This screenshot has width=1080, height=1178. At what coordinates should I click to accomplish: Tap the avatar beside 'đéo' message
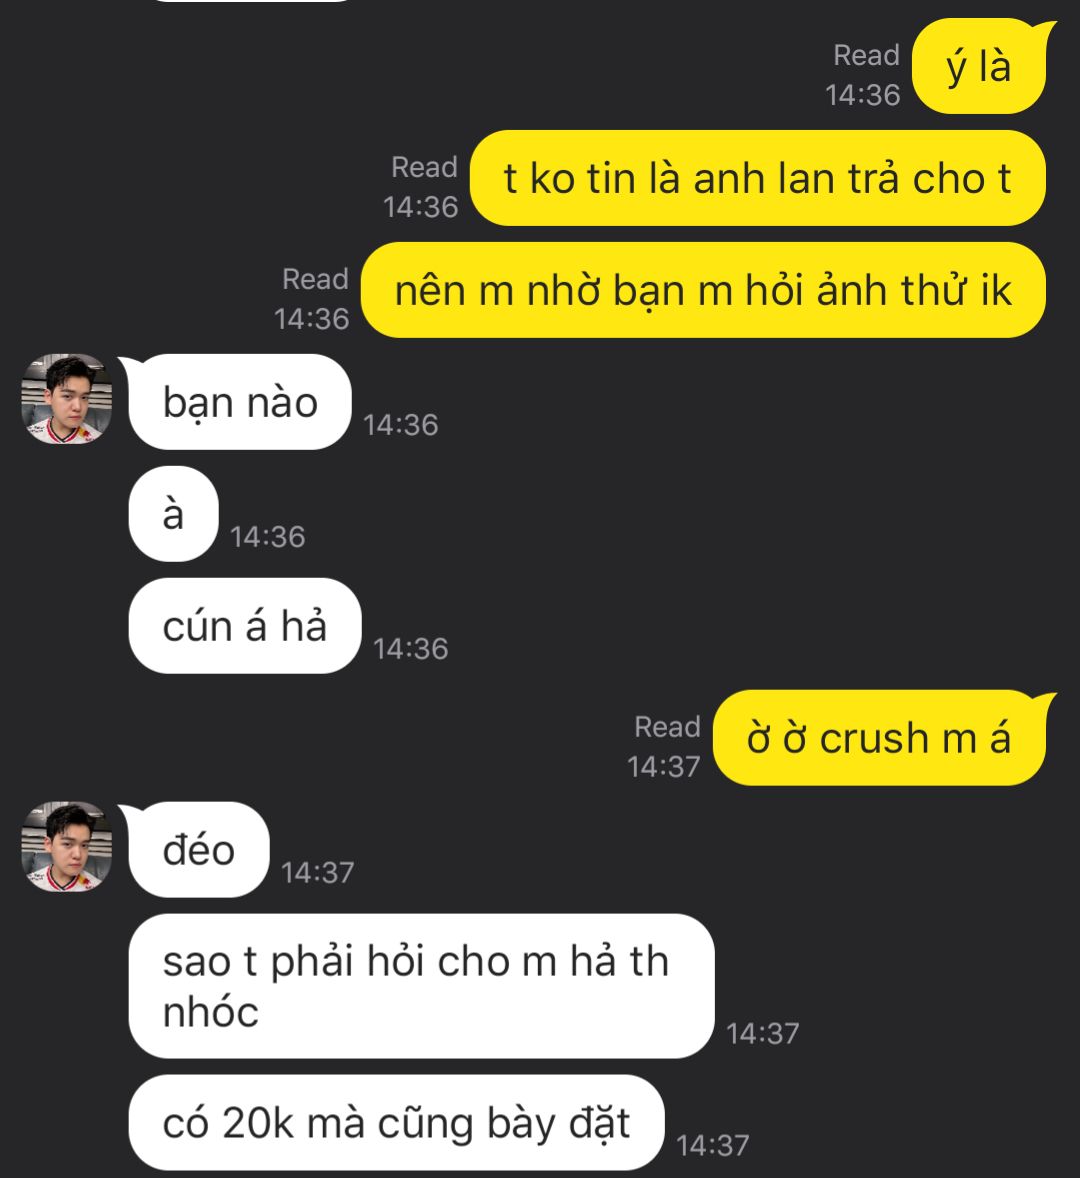(x=67, y=846)
